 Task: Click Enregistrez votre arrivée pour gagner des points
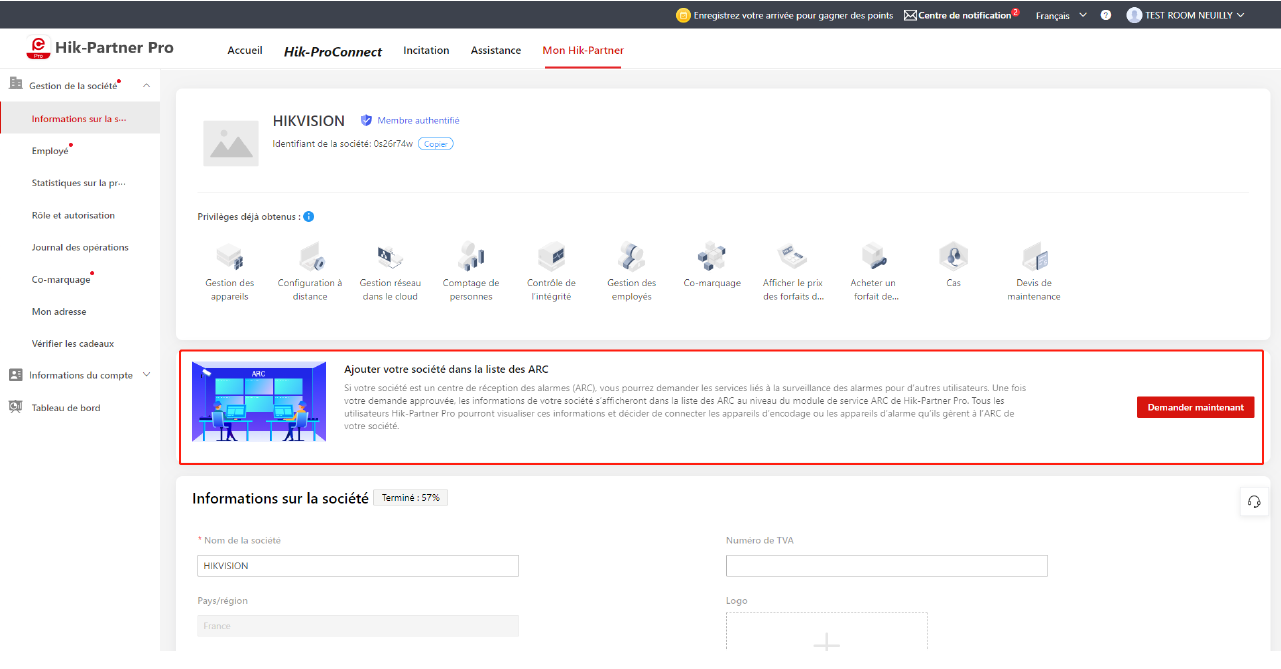794,16
